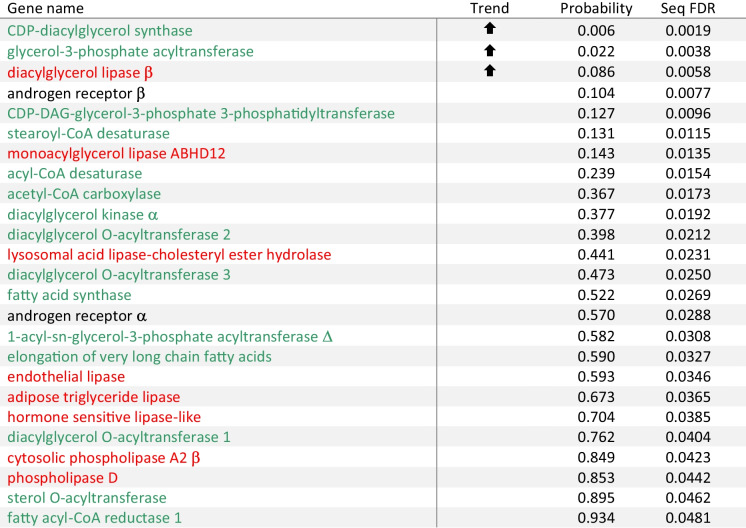This screenshot has height=528, width=746.
Task: Click Seq FDR value 0.0269
Action: click(688, 295)
